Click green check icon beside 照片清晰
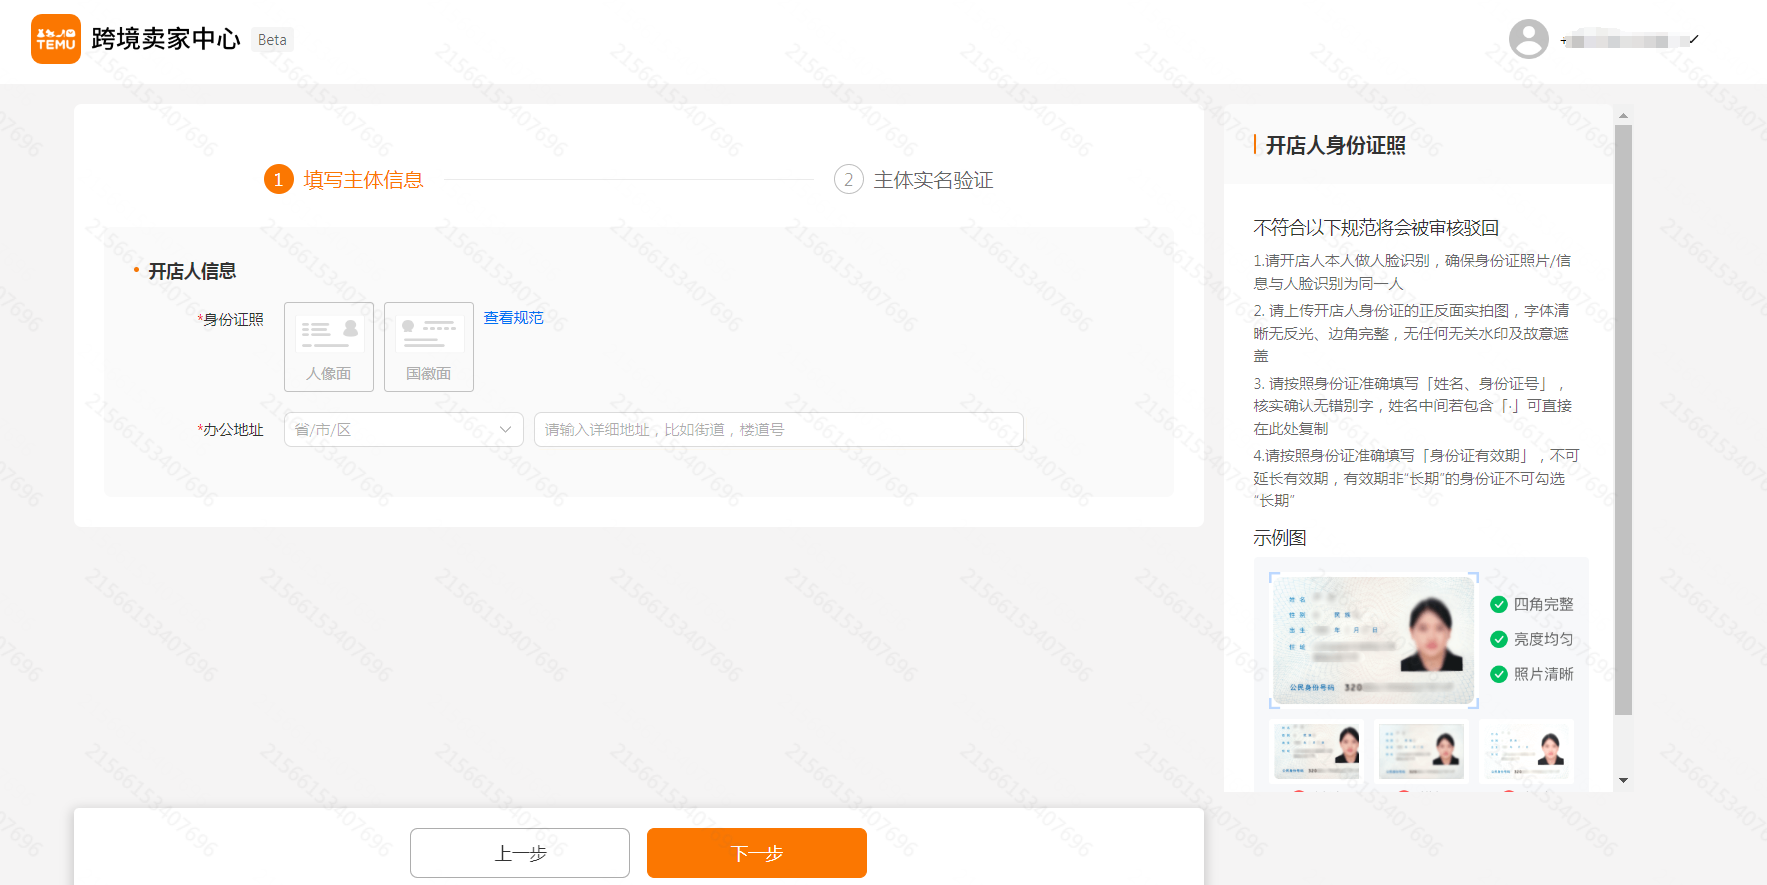 click(x=1498, y=674)
